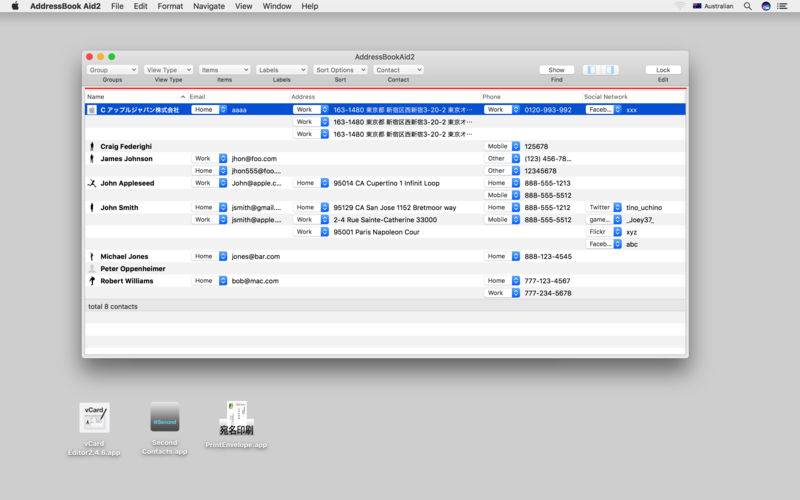The image size is (800, 500).
Task: Click the Lock button above Edit
Action: click(x=663, y=70)
